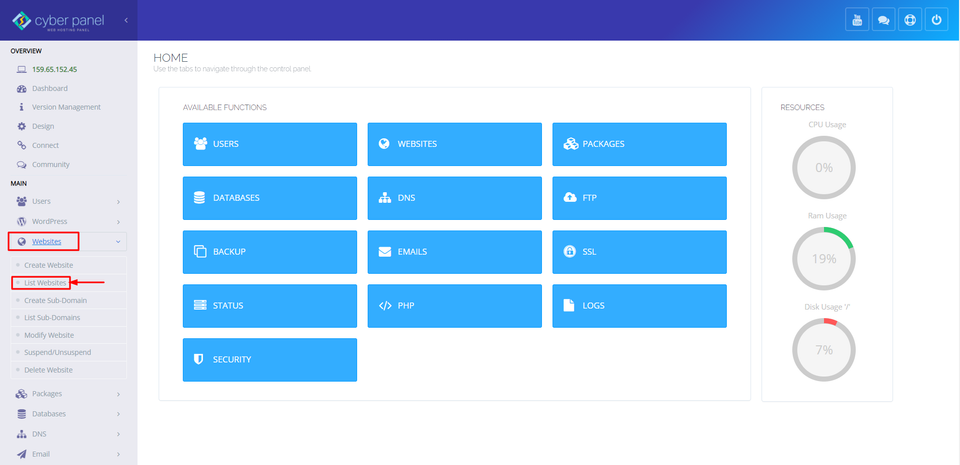Click the blue DATABASES tile
The width and height of the screenshot is (960, 465).
(269, 198)
